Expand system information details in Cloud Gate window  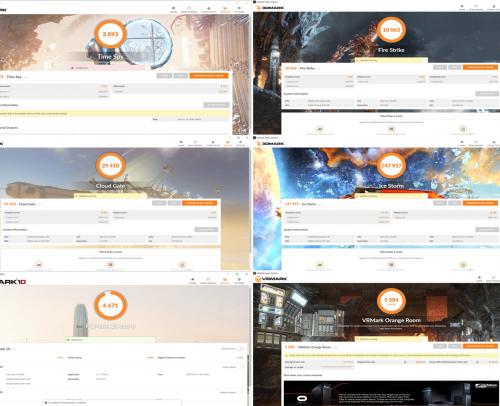[206, 229]
